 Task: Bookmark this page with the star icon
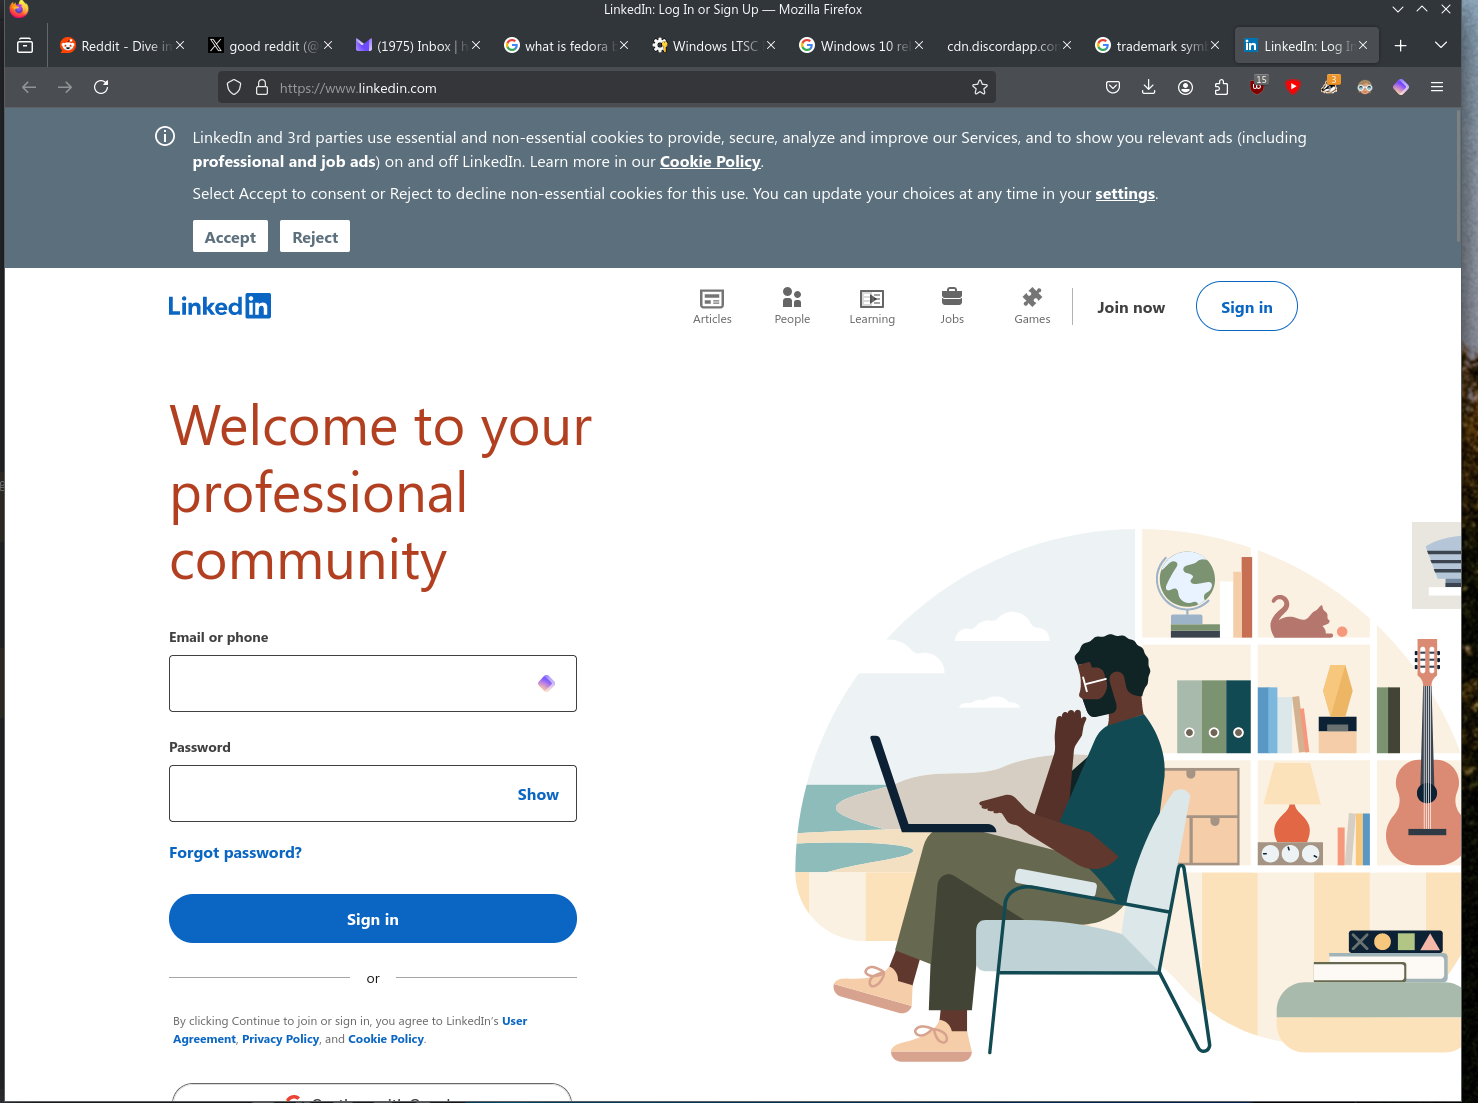click(980, 88)
